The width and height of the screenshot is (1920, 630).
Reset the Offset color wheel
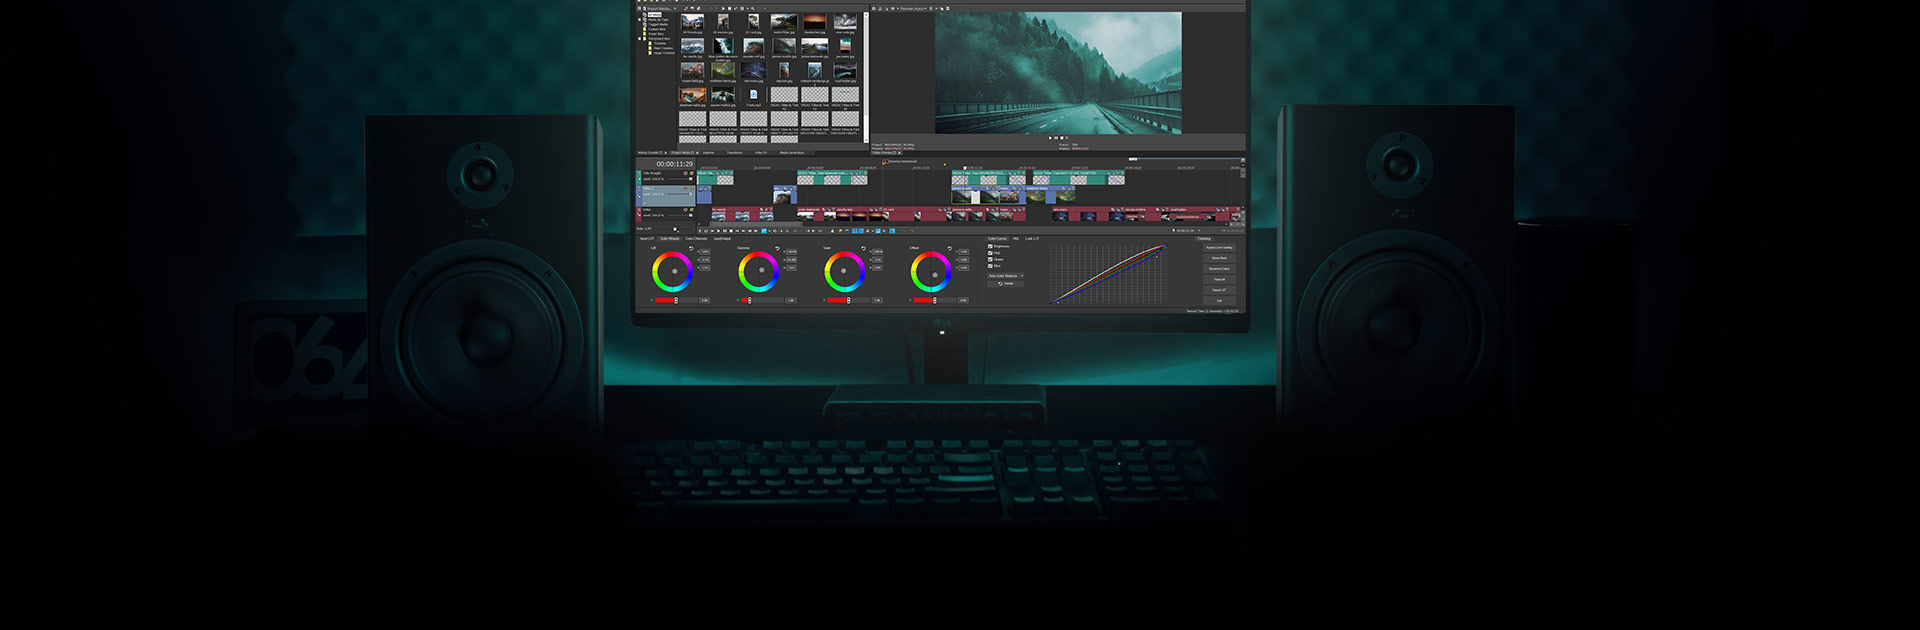coord(950,248)
